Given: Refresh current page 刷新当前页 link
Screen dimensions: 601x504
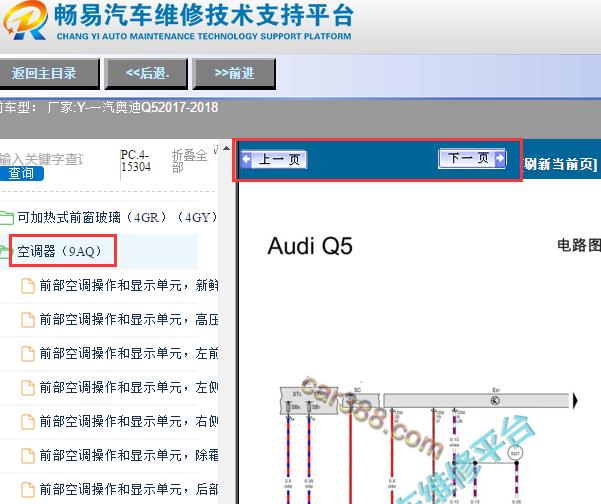Looking at the screenshot, I should 560,164.
